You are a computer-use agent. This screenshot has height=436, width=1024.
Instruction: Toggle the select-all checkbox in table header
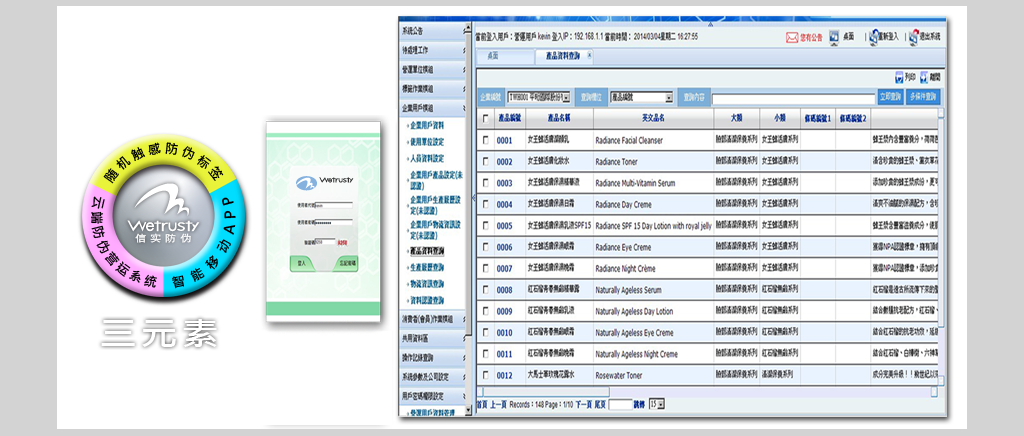tap(486, 118)
